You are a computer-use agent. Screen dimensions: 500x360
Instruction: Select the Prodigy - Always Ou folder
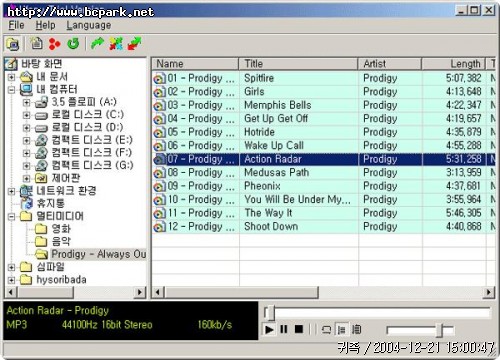pyautogui.click(x=99, y=254)
